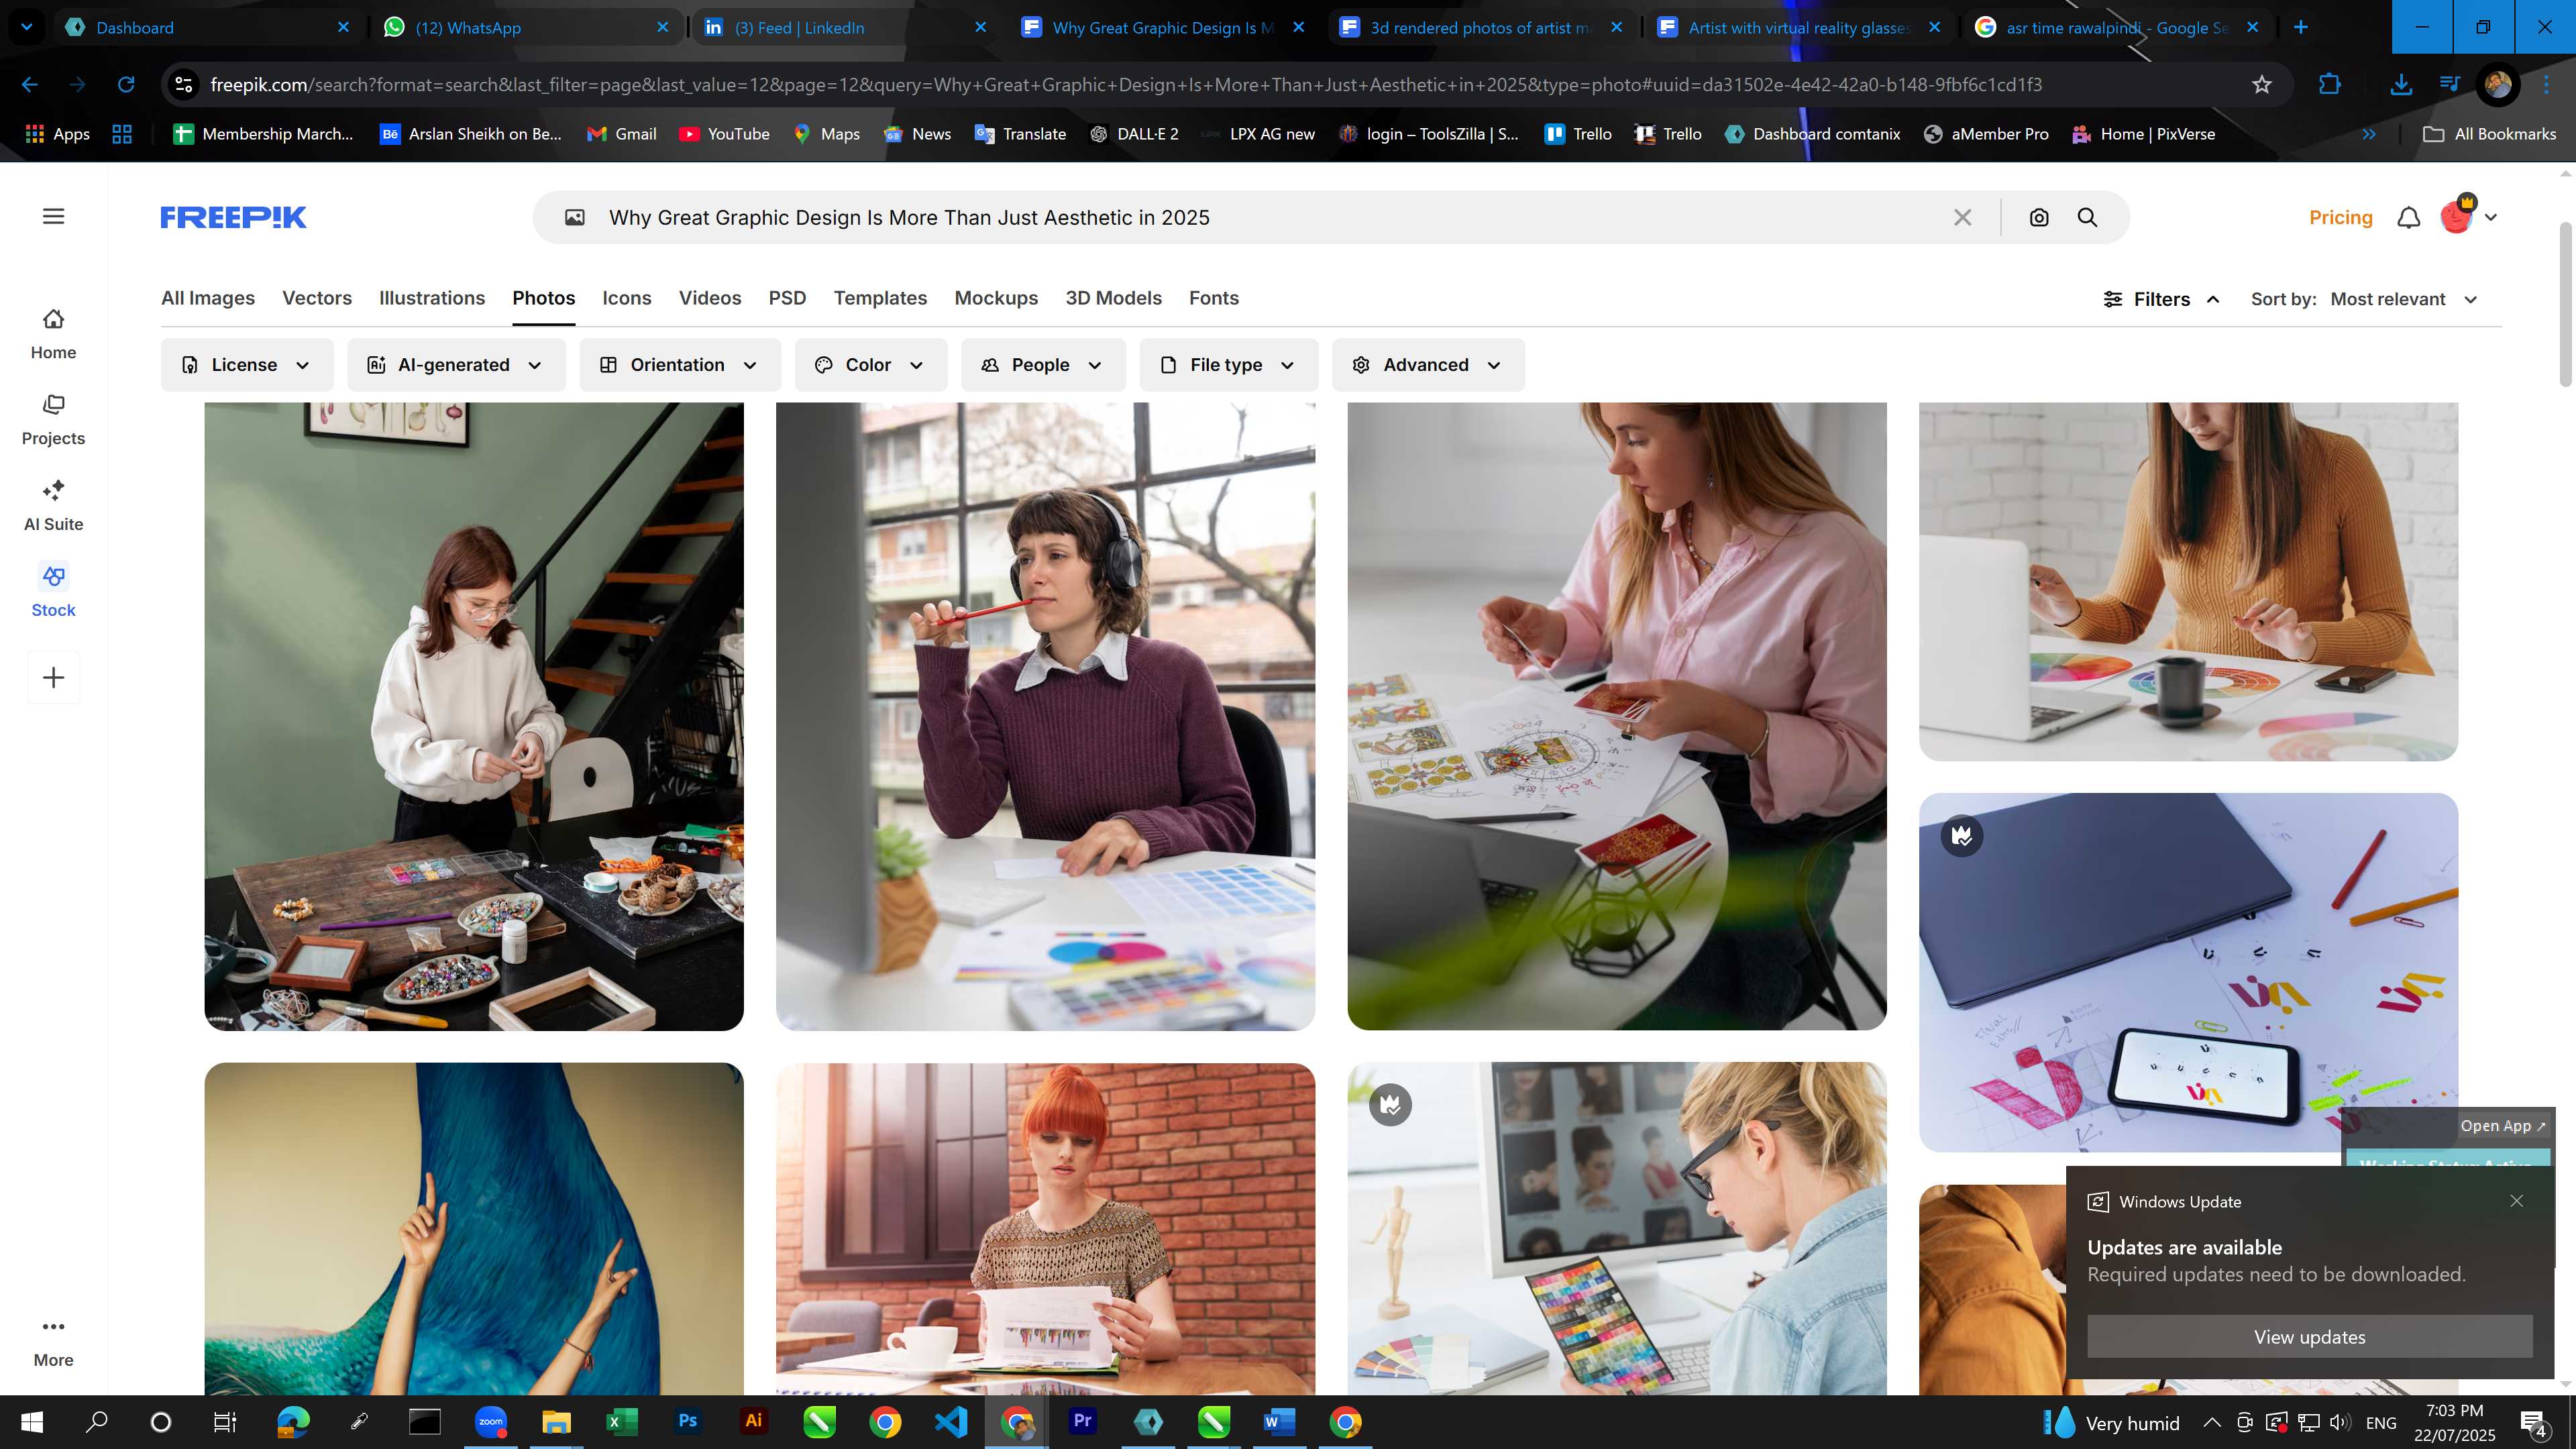The height and width of the screenshot is (1449, 2576).
Task: Open the All Bookmarks folder
Action: (x=2489, y=134)
